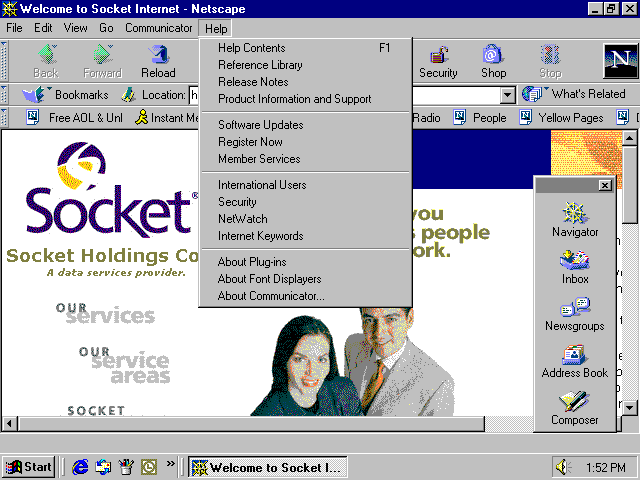Follow the 'our services' page link
Viewport: 640px width, 480px height.
105,313
